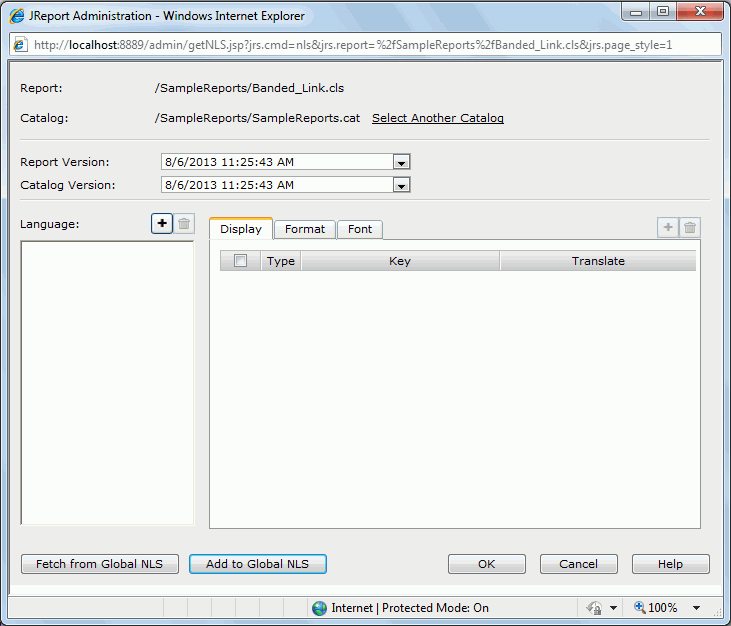Click inside the Language list box
The width and height of the screenshot is (731, 626).
click(x=107, y=383)
